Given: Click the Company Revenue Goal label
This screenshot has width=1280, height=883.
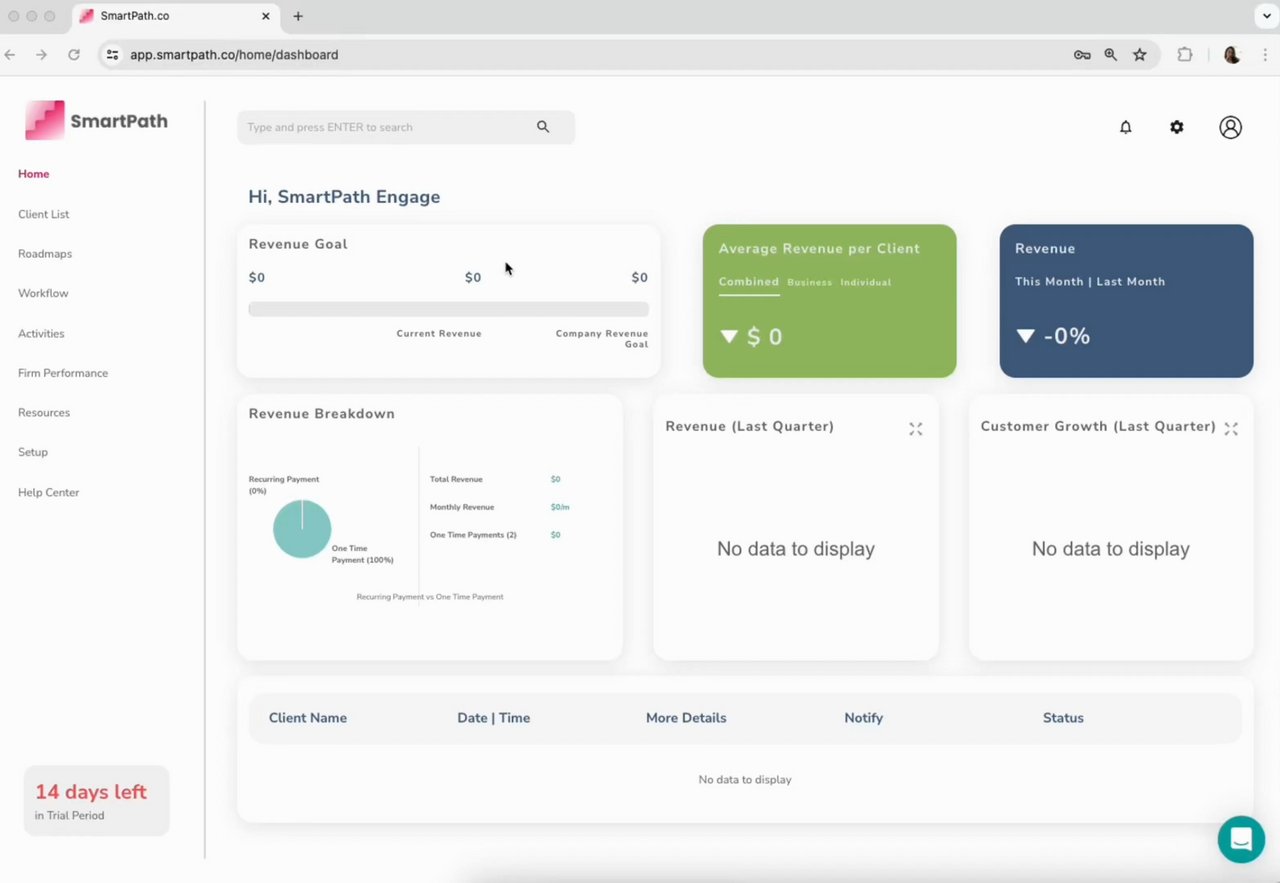Looking at the screenshot, I should tap(602, 339).
